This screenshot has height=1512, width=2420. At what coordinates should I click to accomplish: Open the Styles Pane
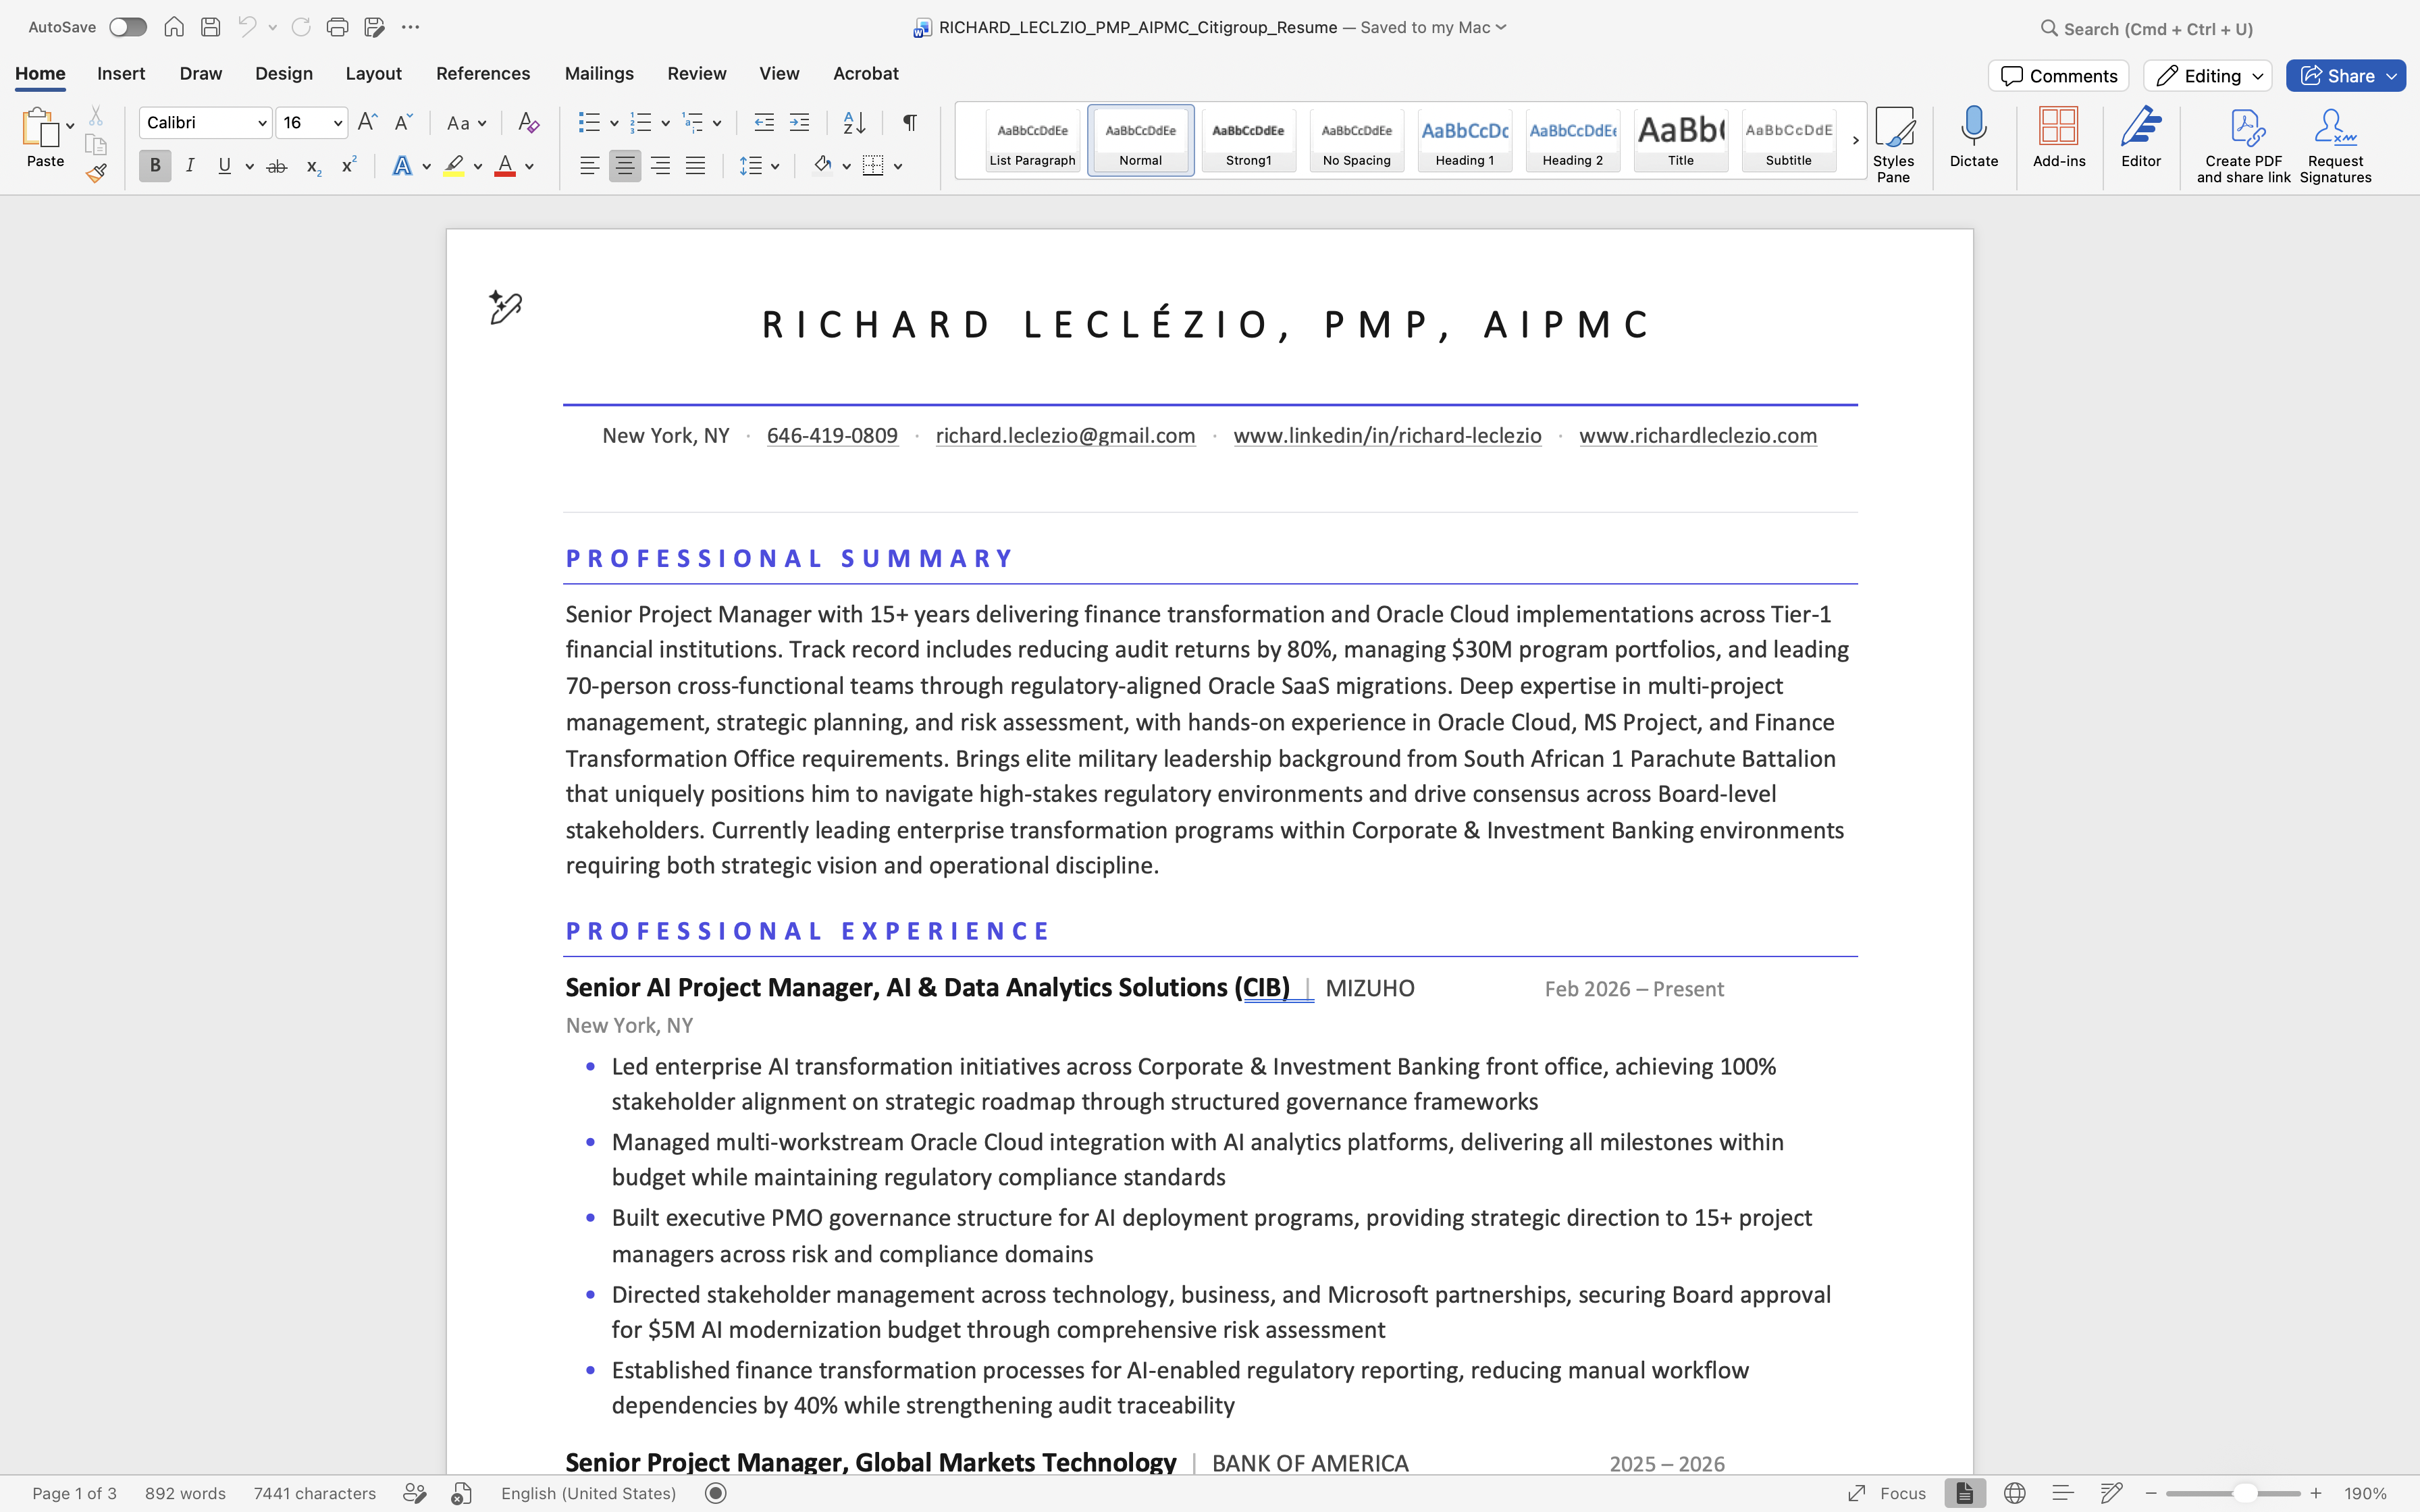1893,145
